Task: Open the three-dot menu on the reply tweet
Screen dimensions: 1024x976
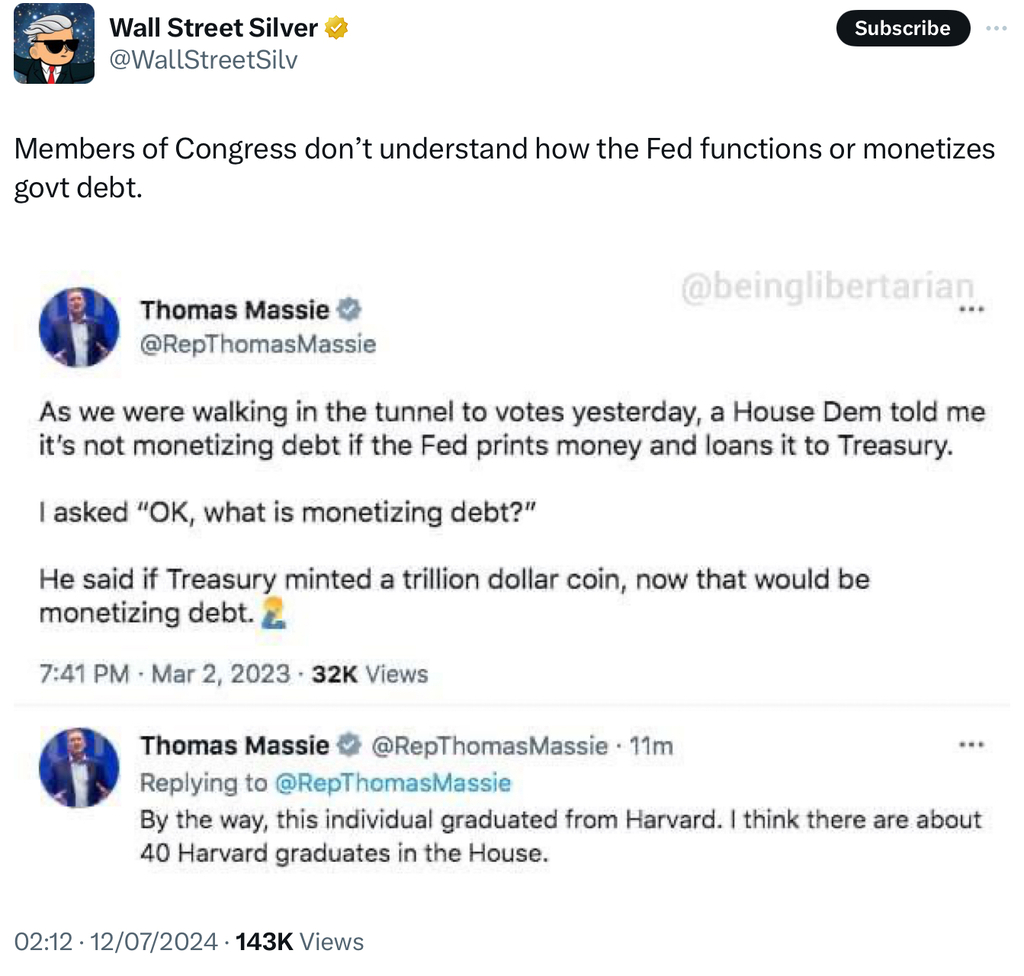Action: (972, 745)
